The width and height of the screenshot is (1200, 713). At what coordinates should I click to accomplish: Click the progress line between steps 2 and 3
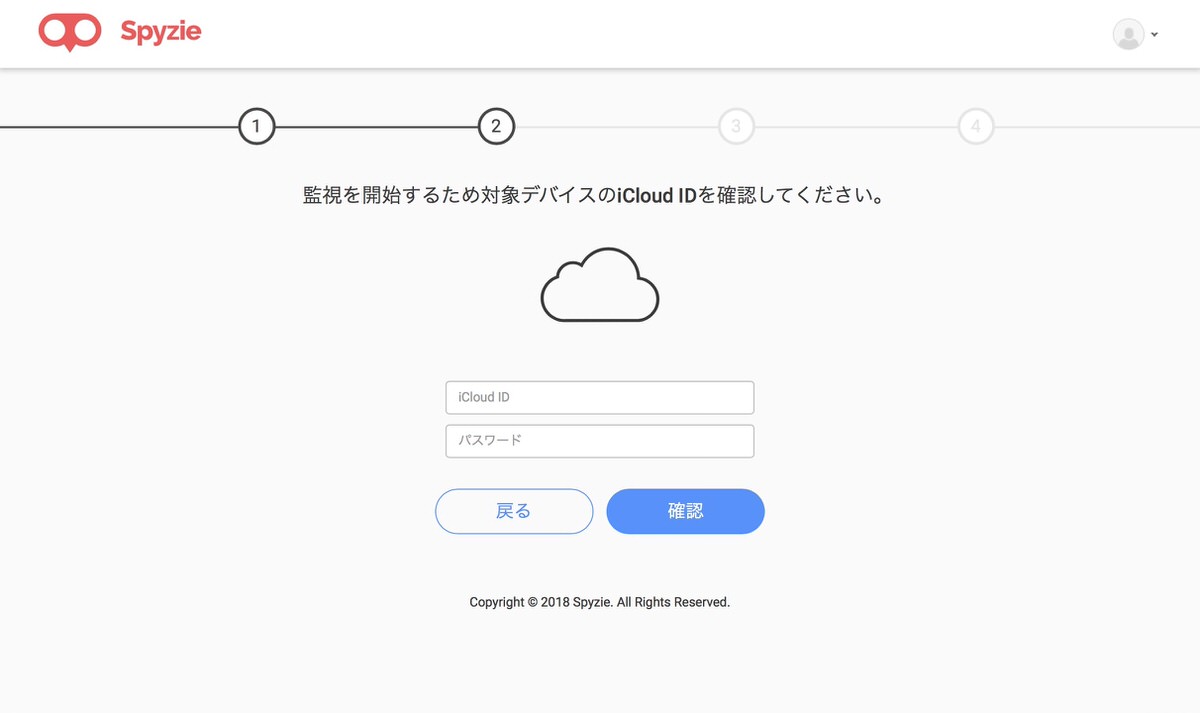[x=617, y=126]
